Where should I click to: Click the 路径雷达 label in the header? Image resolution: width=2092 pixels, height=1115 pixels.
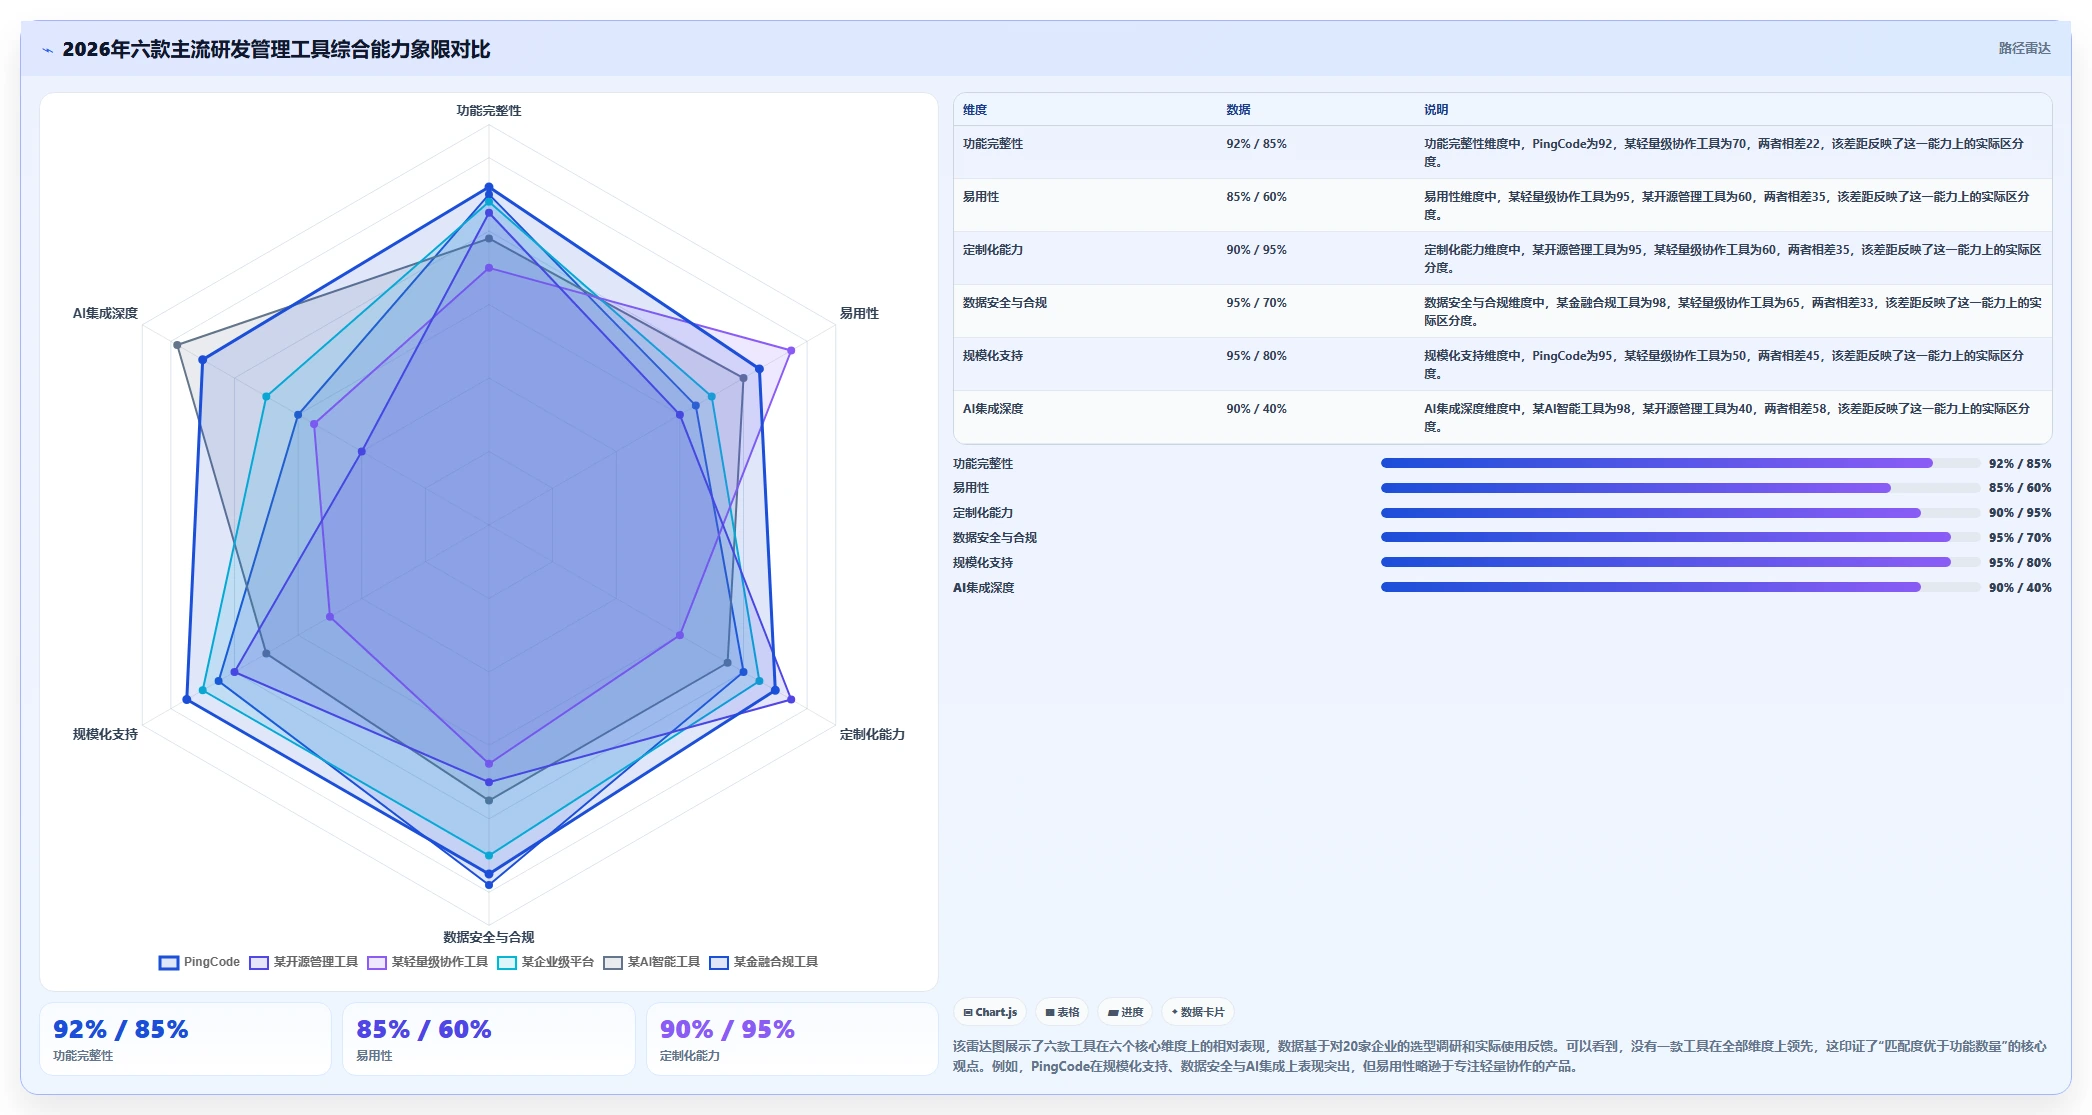pyautogui.click(x=2024, y=48)
